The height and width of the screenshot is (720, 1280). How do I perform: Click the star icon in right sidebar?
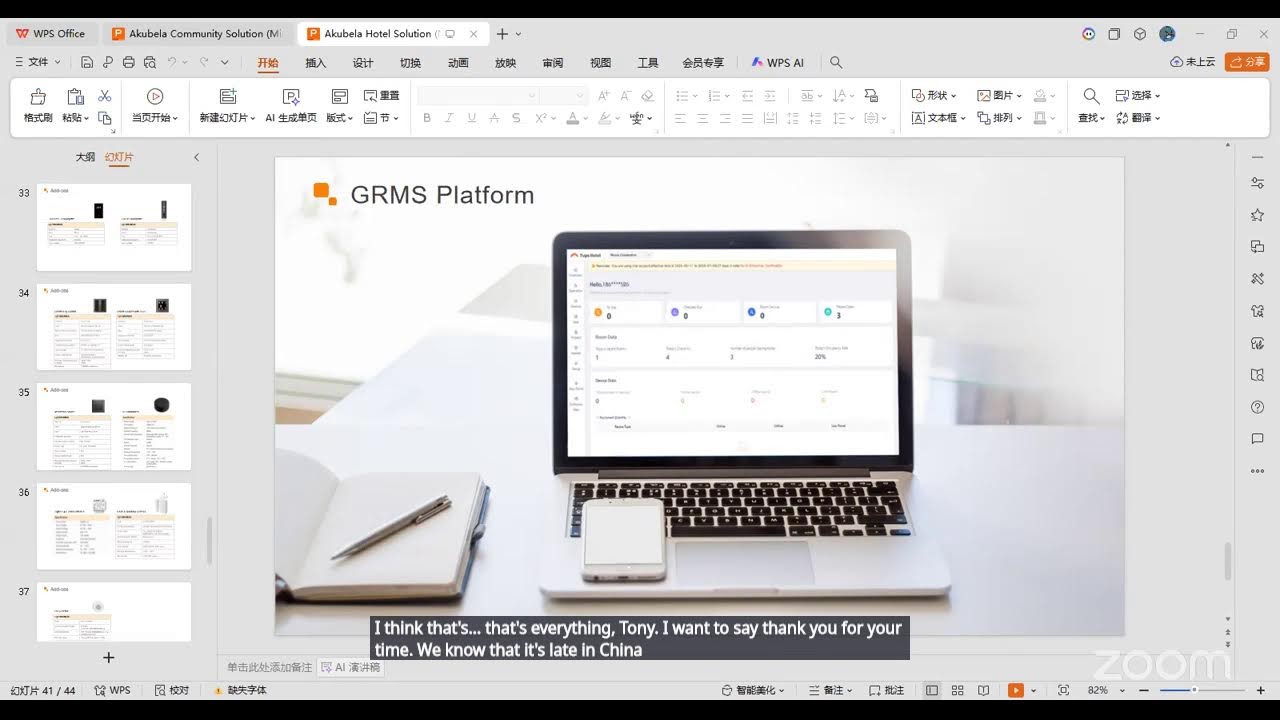(x=1257, y=215)
